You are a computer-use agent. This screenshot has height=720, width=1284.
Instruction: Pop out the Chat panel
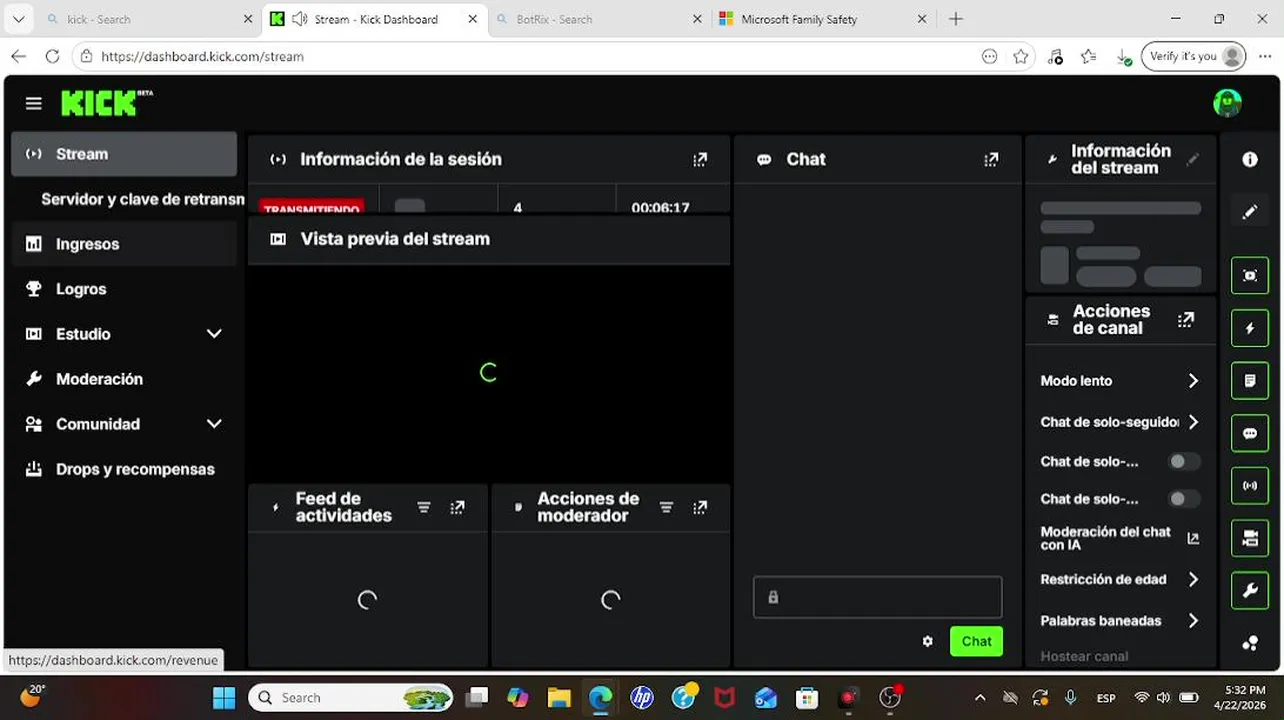pyautogui.click(x=991, y=159)
